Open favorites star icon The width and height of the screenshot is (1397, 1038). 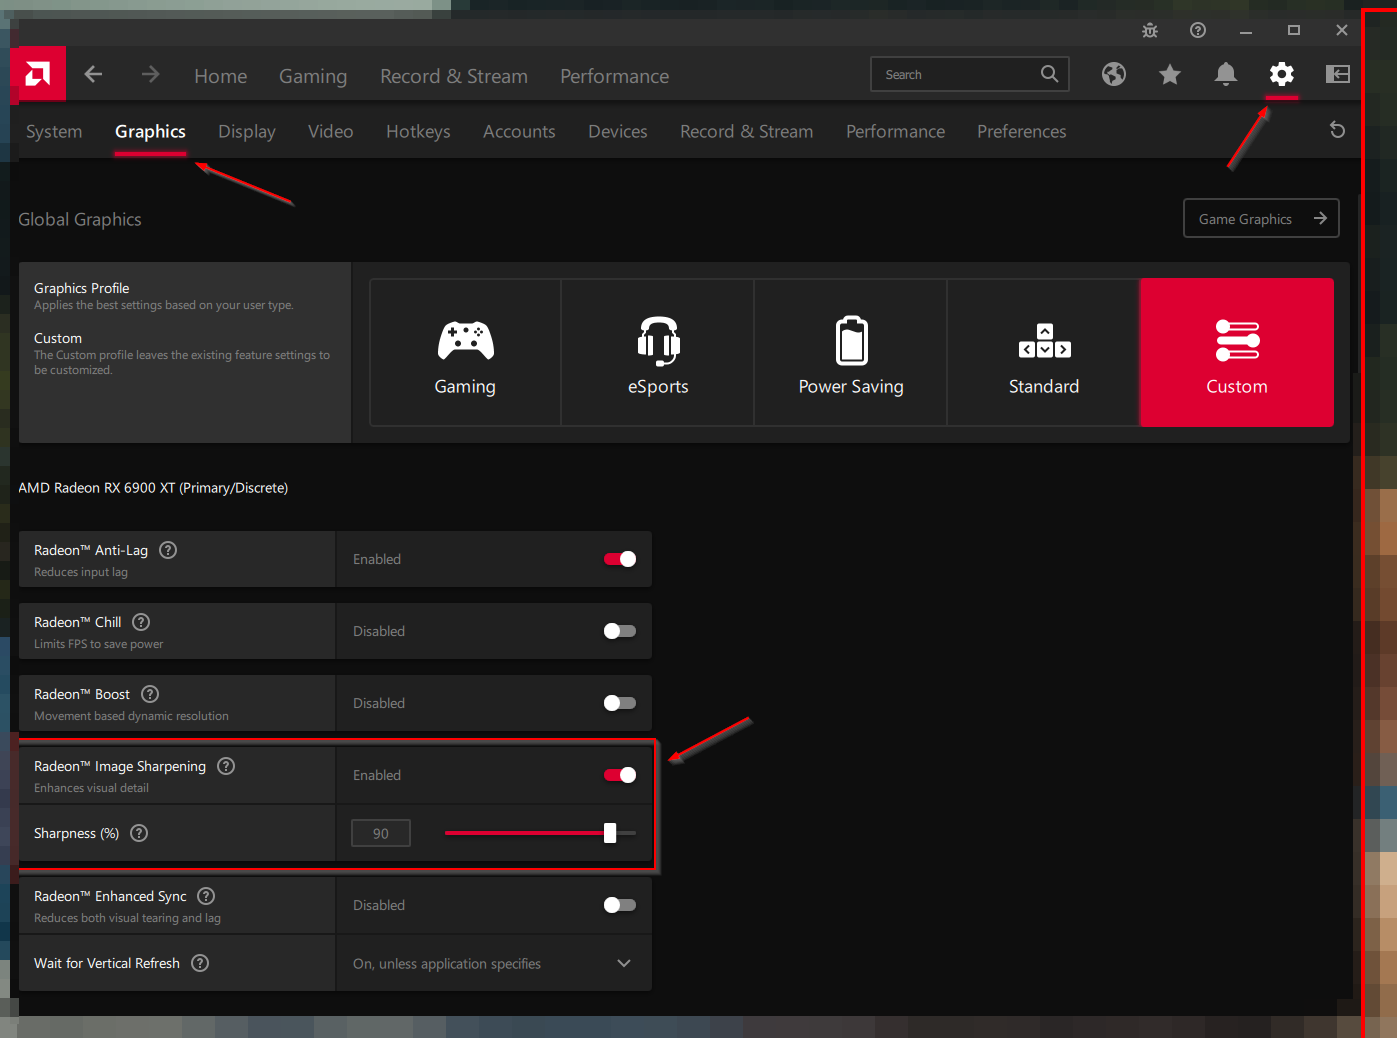coord(1170,74)
